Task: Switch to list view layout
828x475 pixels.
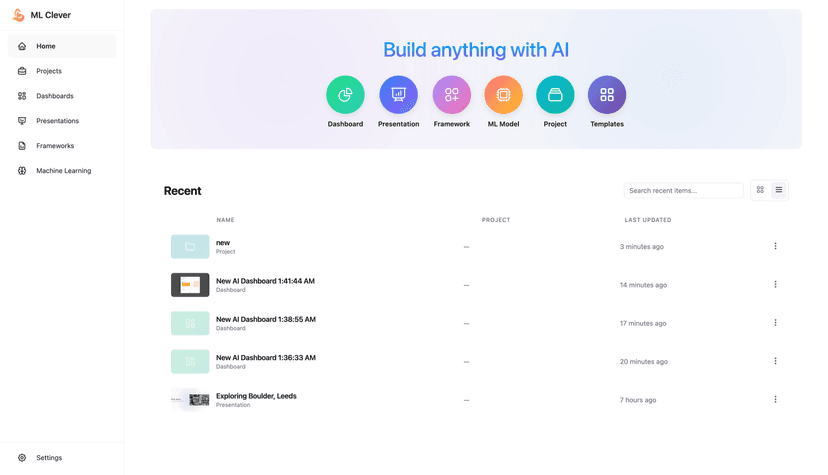Action: coord(779,190)
